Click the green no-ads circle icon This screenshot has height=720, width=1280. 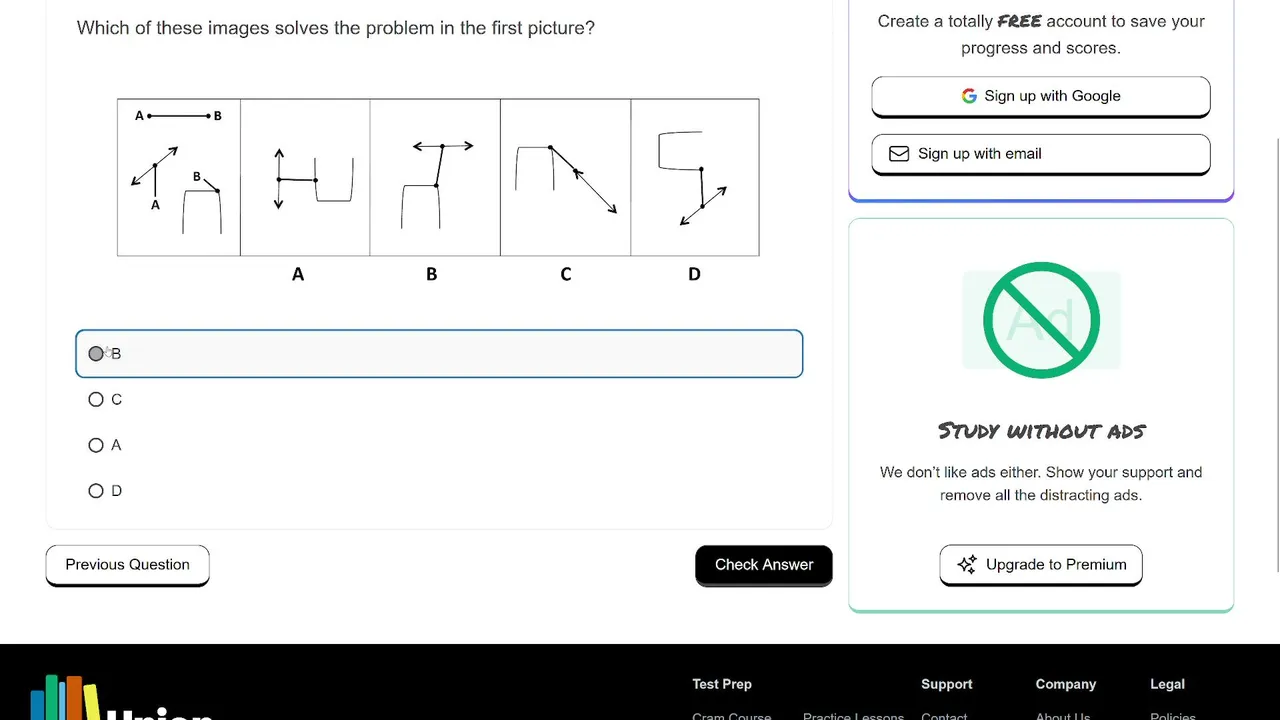(1041, 320)
